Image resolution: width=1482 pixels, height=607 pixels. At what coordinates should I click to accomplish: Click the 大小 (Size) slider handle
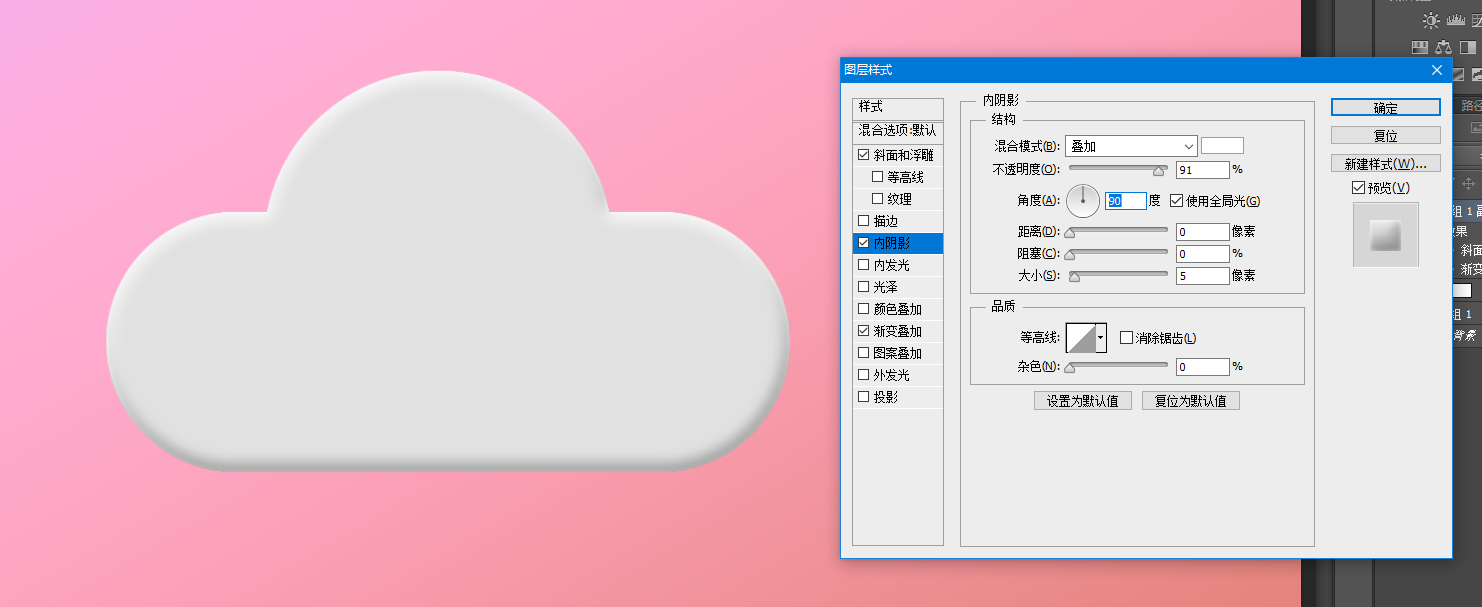click(x=1074, y=277)
